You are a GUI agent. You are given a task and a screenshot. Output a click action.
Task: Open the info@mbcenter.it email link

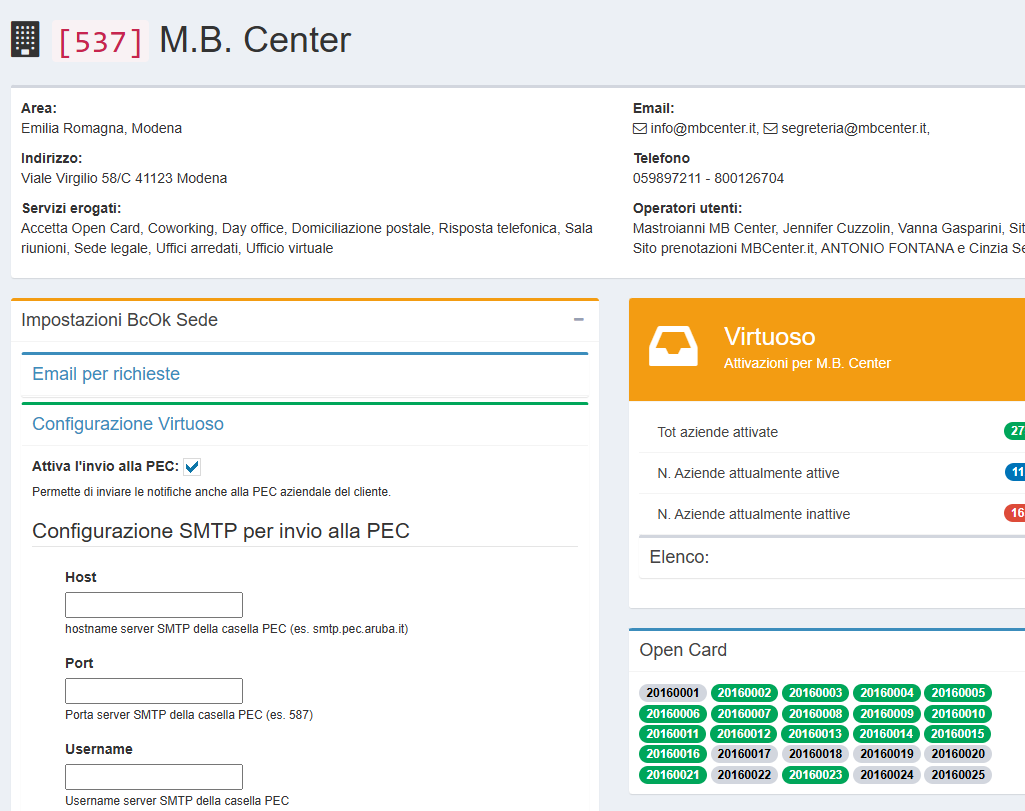tap(703, 129)
